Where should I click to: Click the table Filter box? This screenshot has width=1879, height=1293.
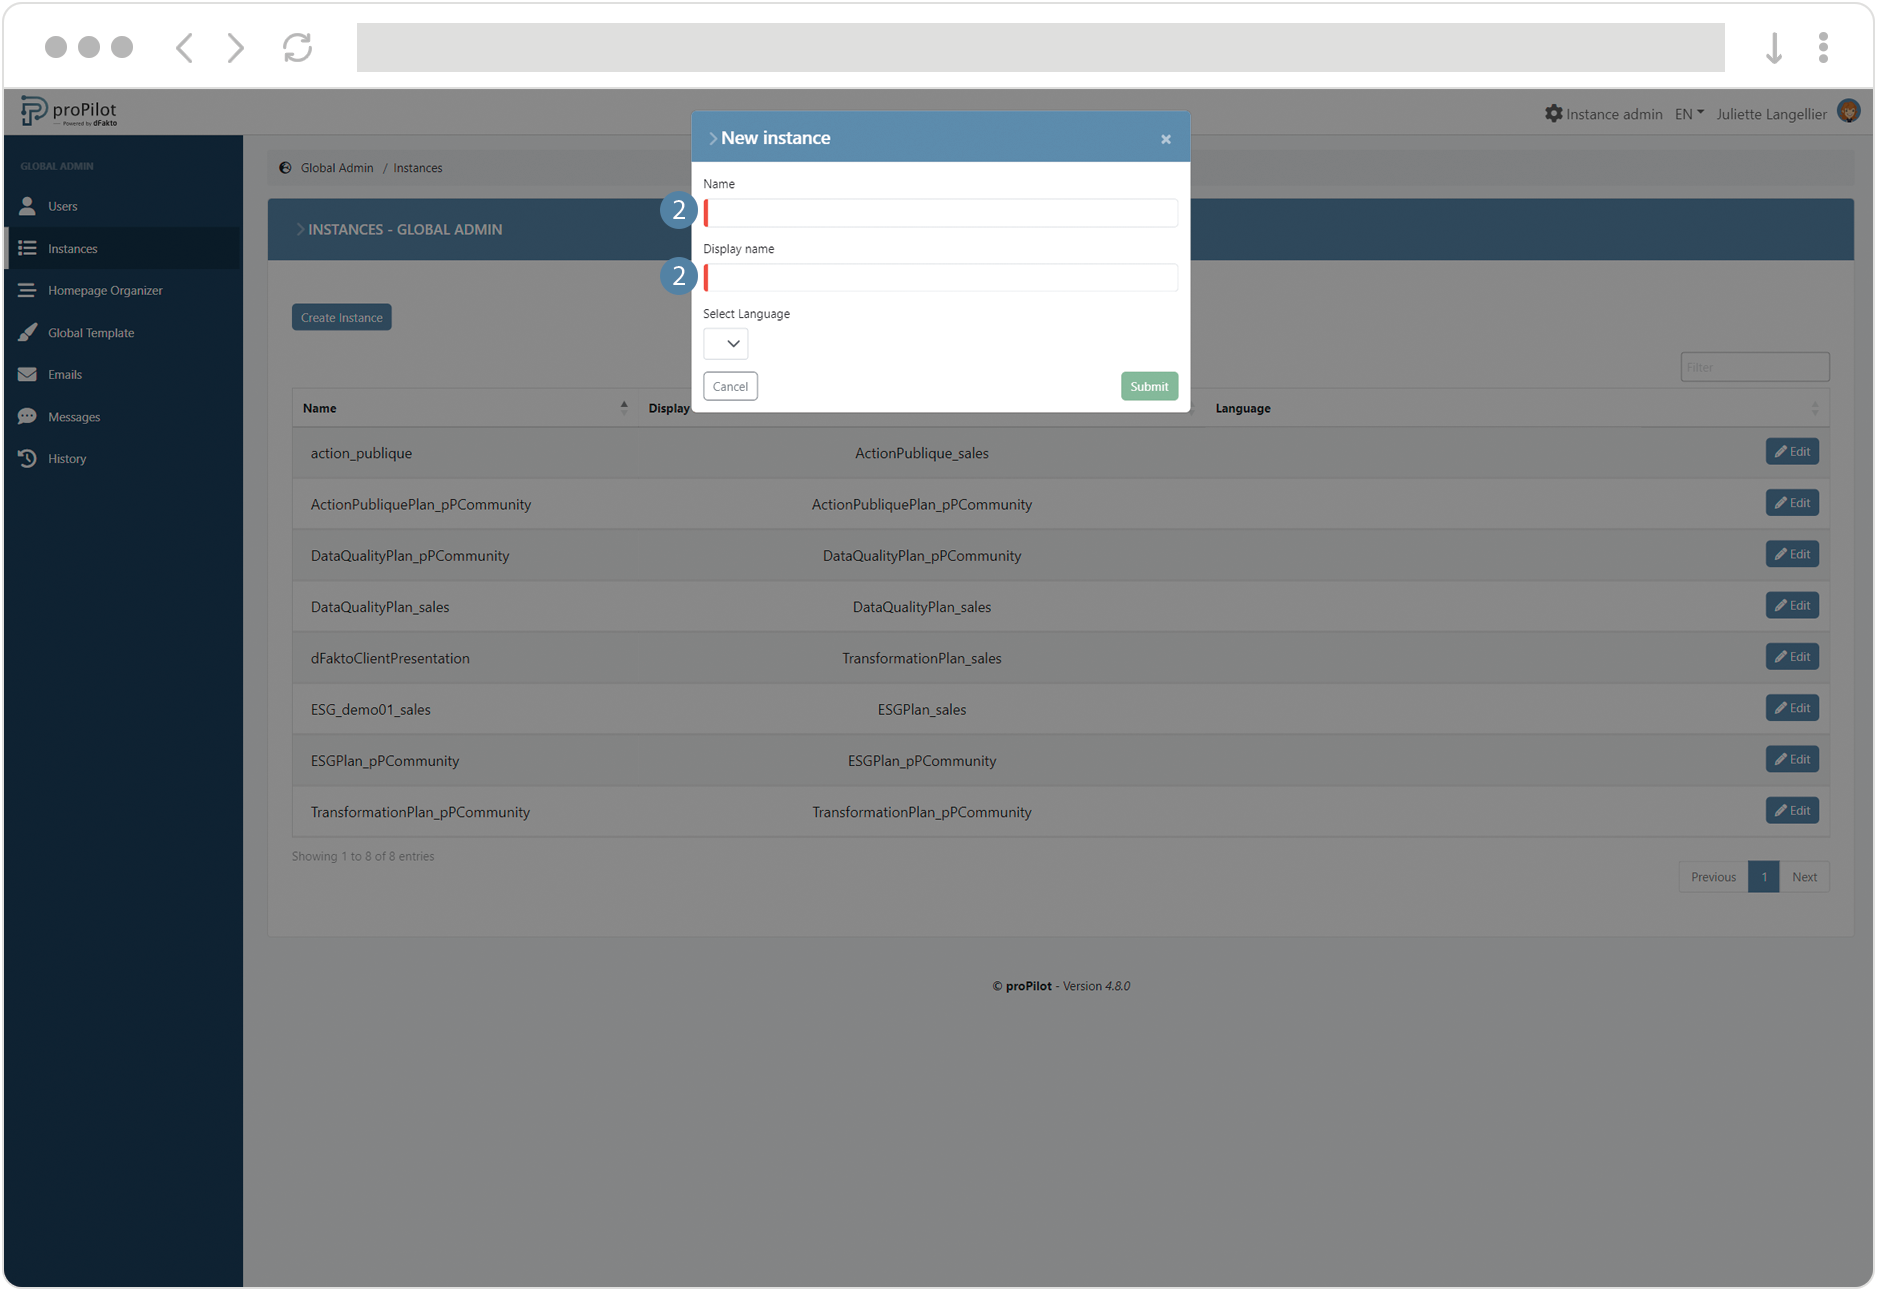(x=1754, y=367)
